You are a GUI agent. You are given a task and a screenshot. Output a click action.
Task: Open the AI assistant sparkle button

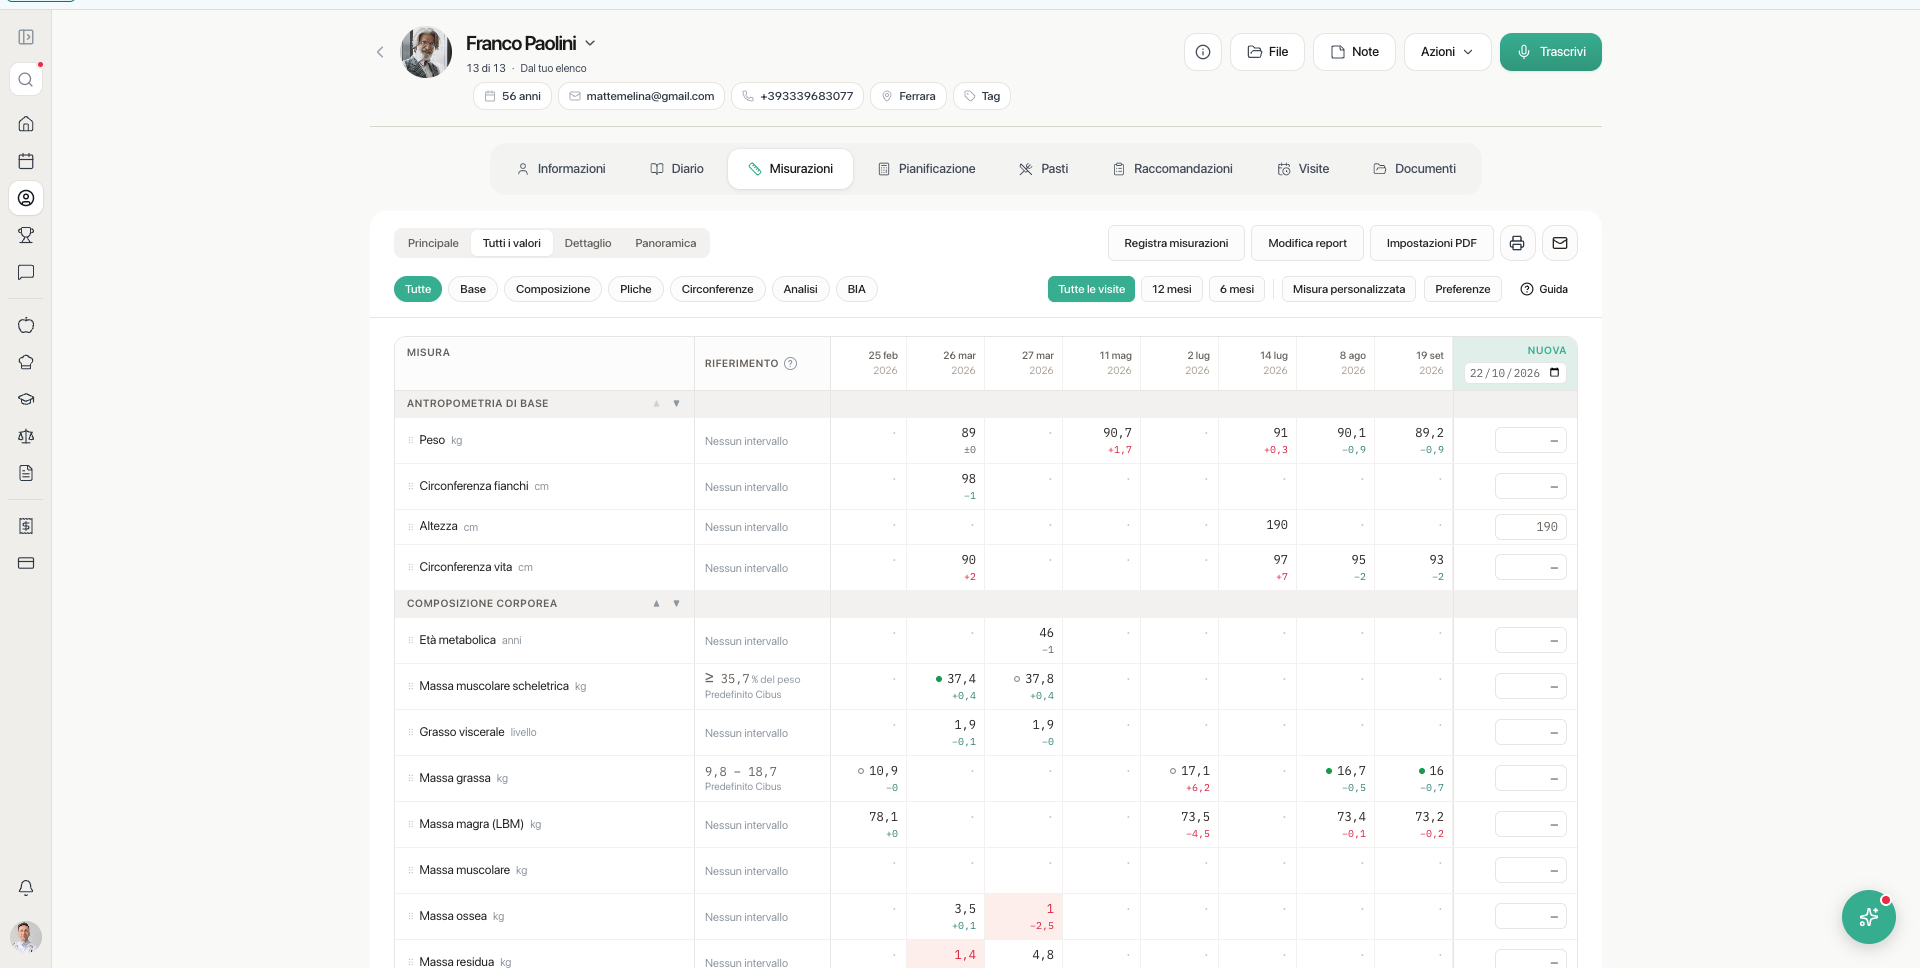pos(1868,917)
